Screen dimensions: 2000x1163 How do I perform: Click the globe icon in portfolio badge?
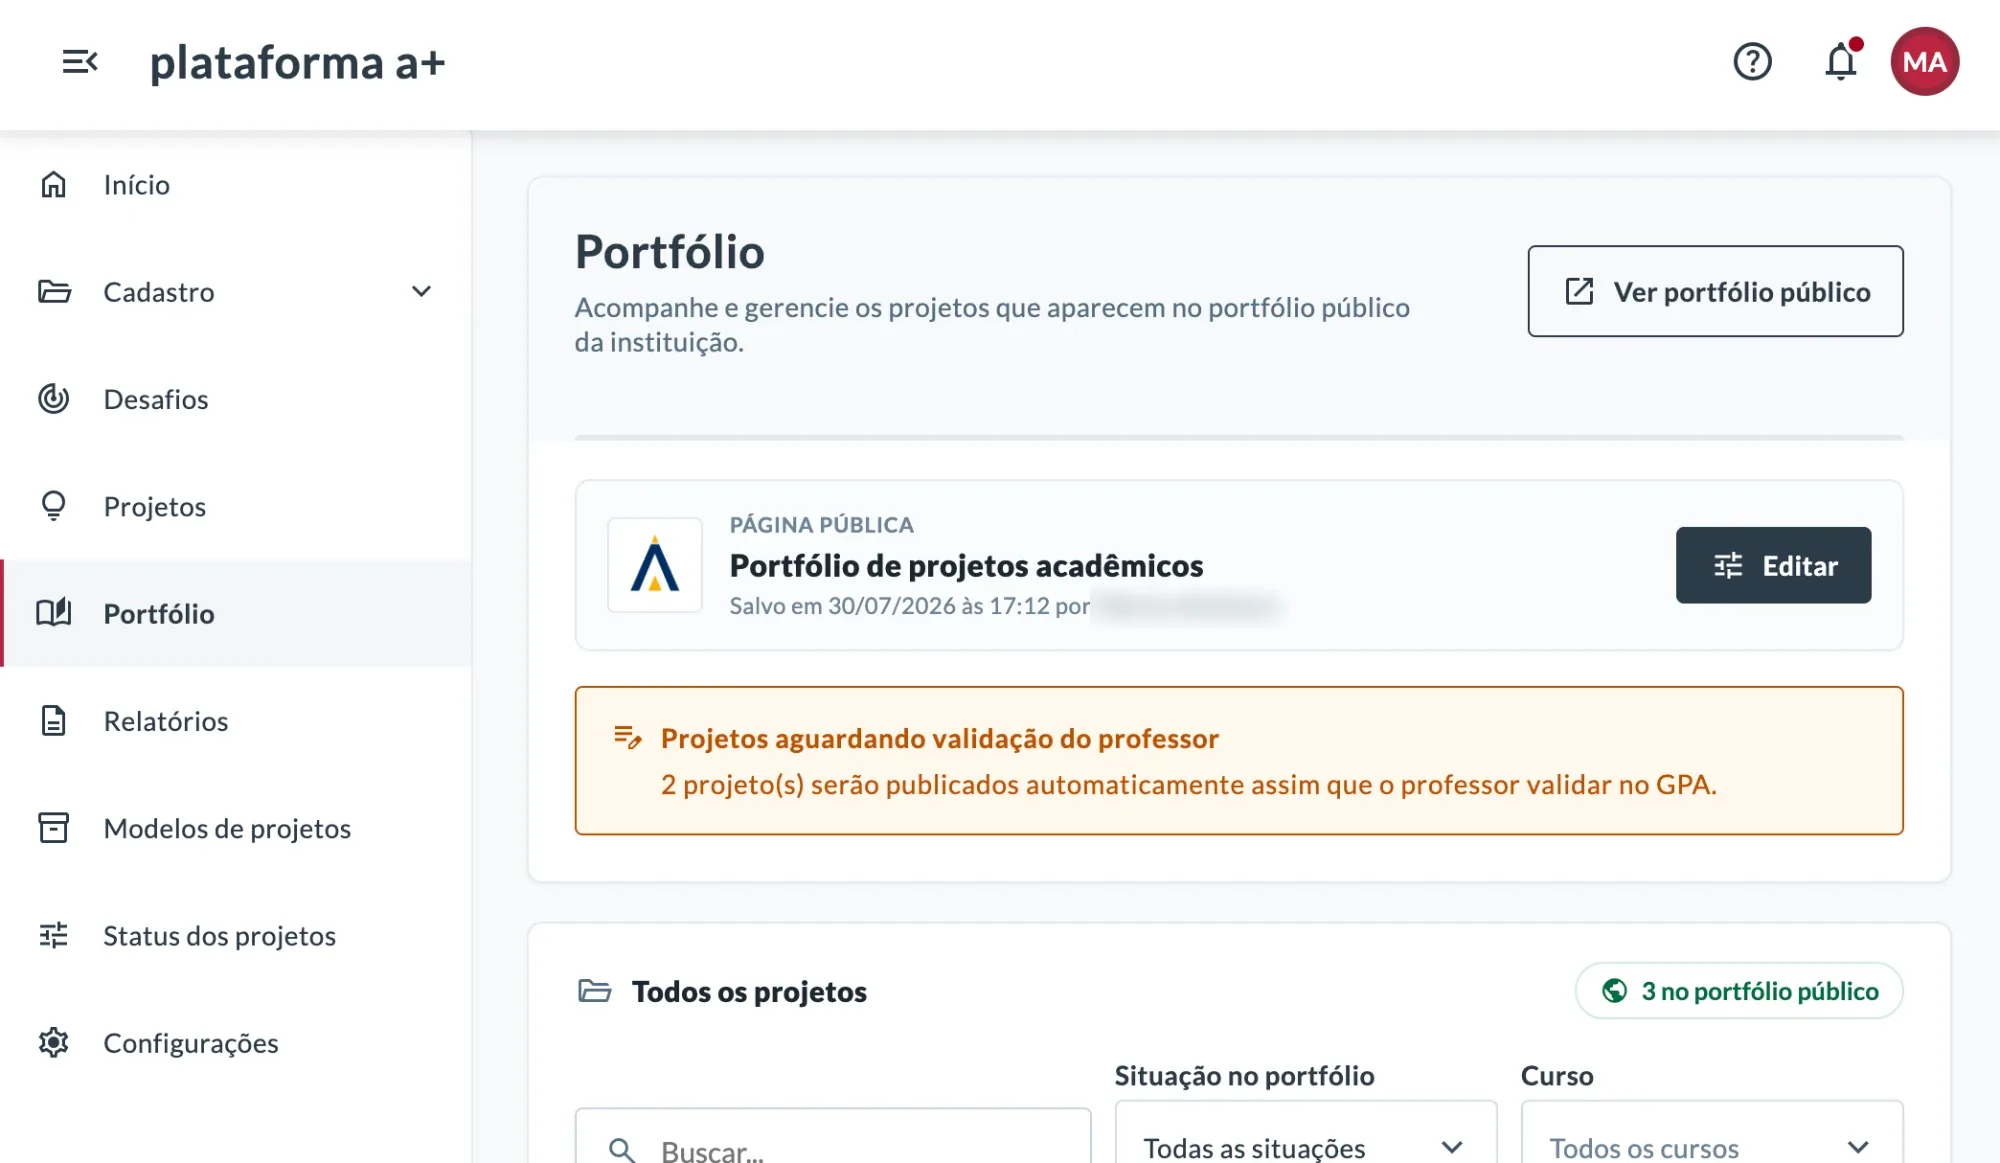1614,991
